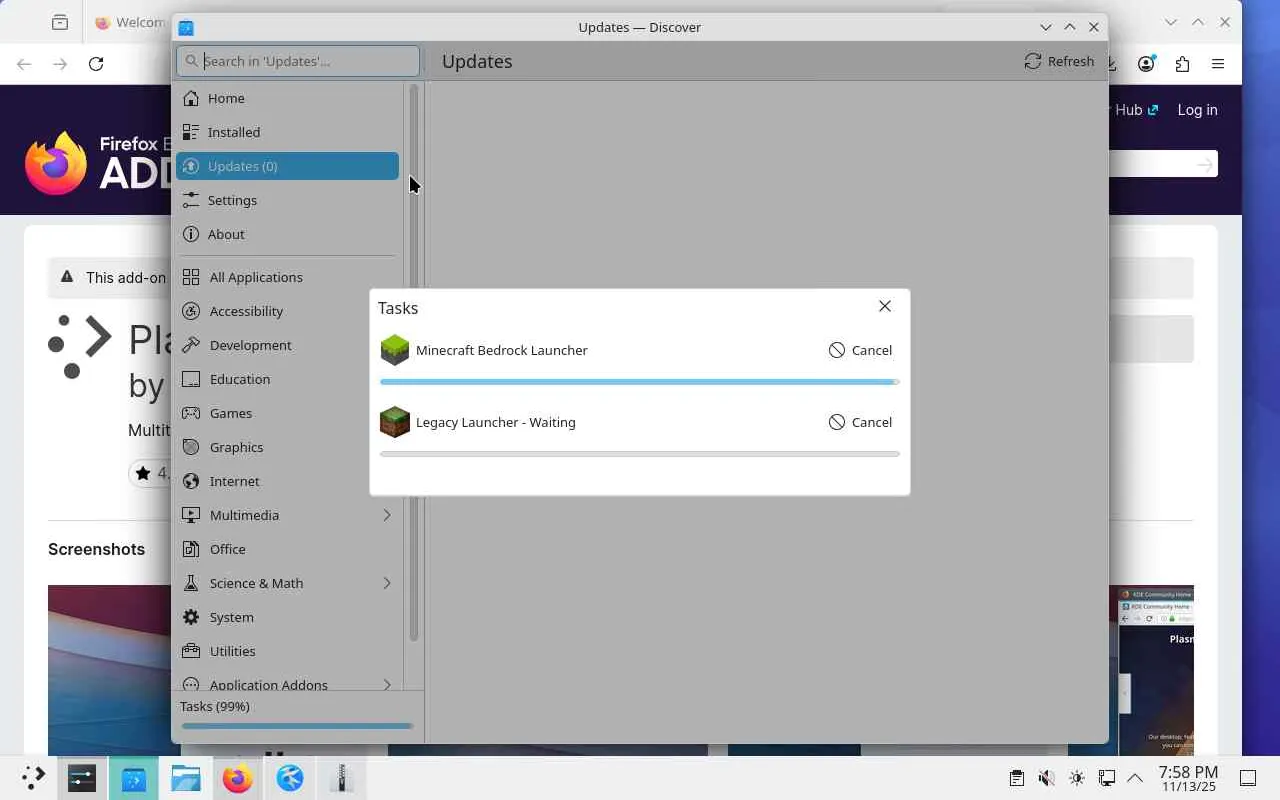Screen dimensions: 1280x800
Task: Go forward in the Firefox window
Action: (x=60, y=64)
